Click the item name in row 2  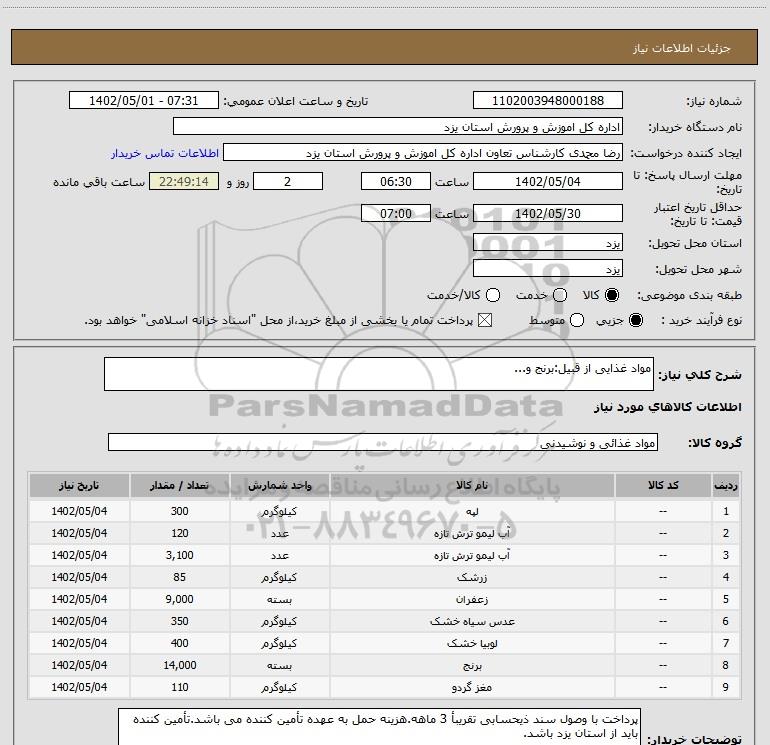[472, 533]
